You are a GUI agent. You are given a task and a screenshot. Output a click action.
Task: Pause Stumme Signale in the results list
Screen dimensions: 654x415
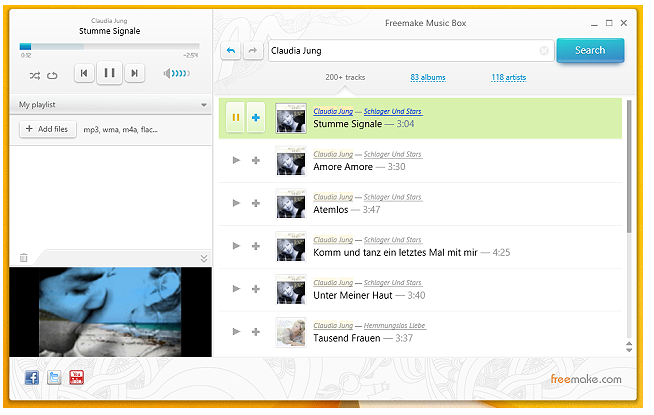[235, 118]
